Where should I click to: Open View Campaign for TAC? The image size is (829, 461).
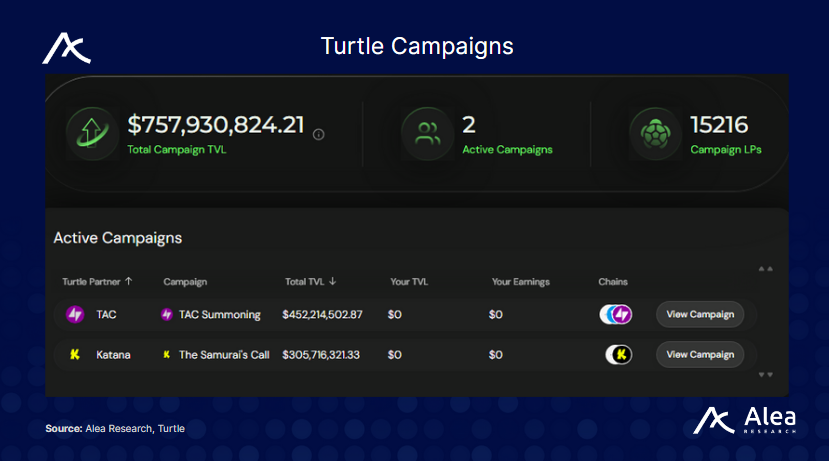pyautogui.click(x=700, y=315)
